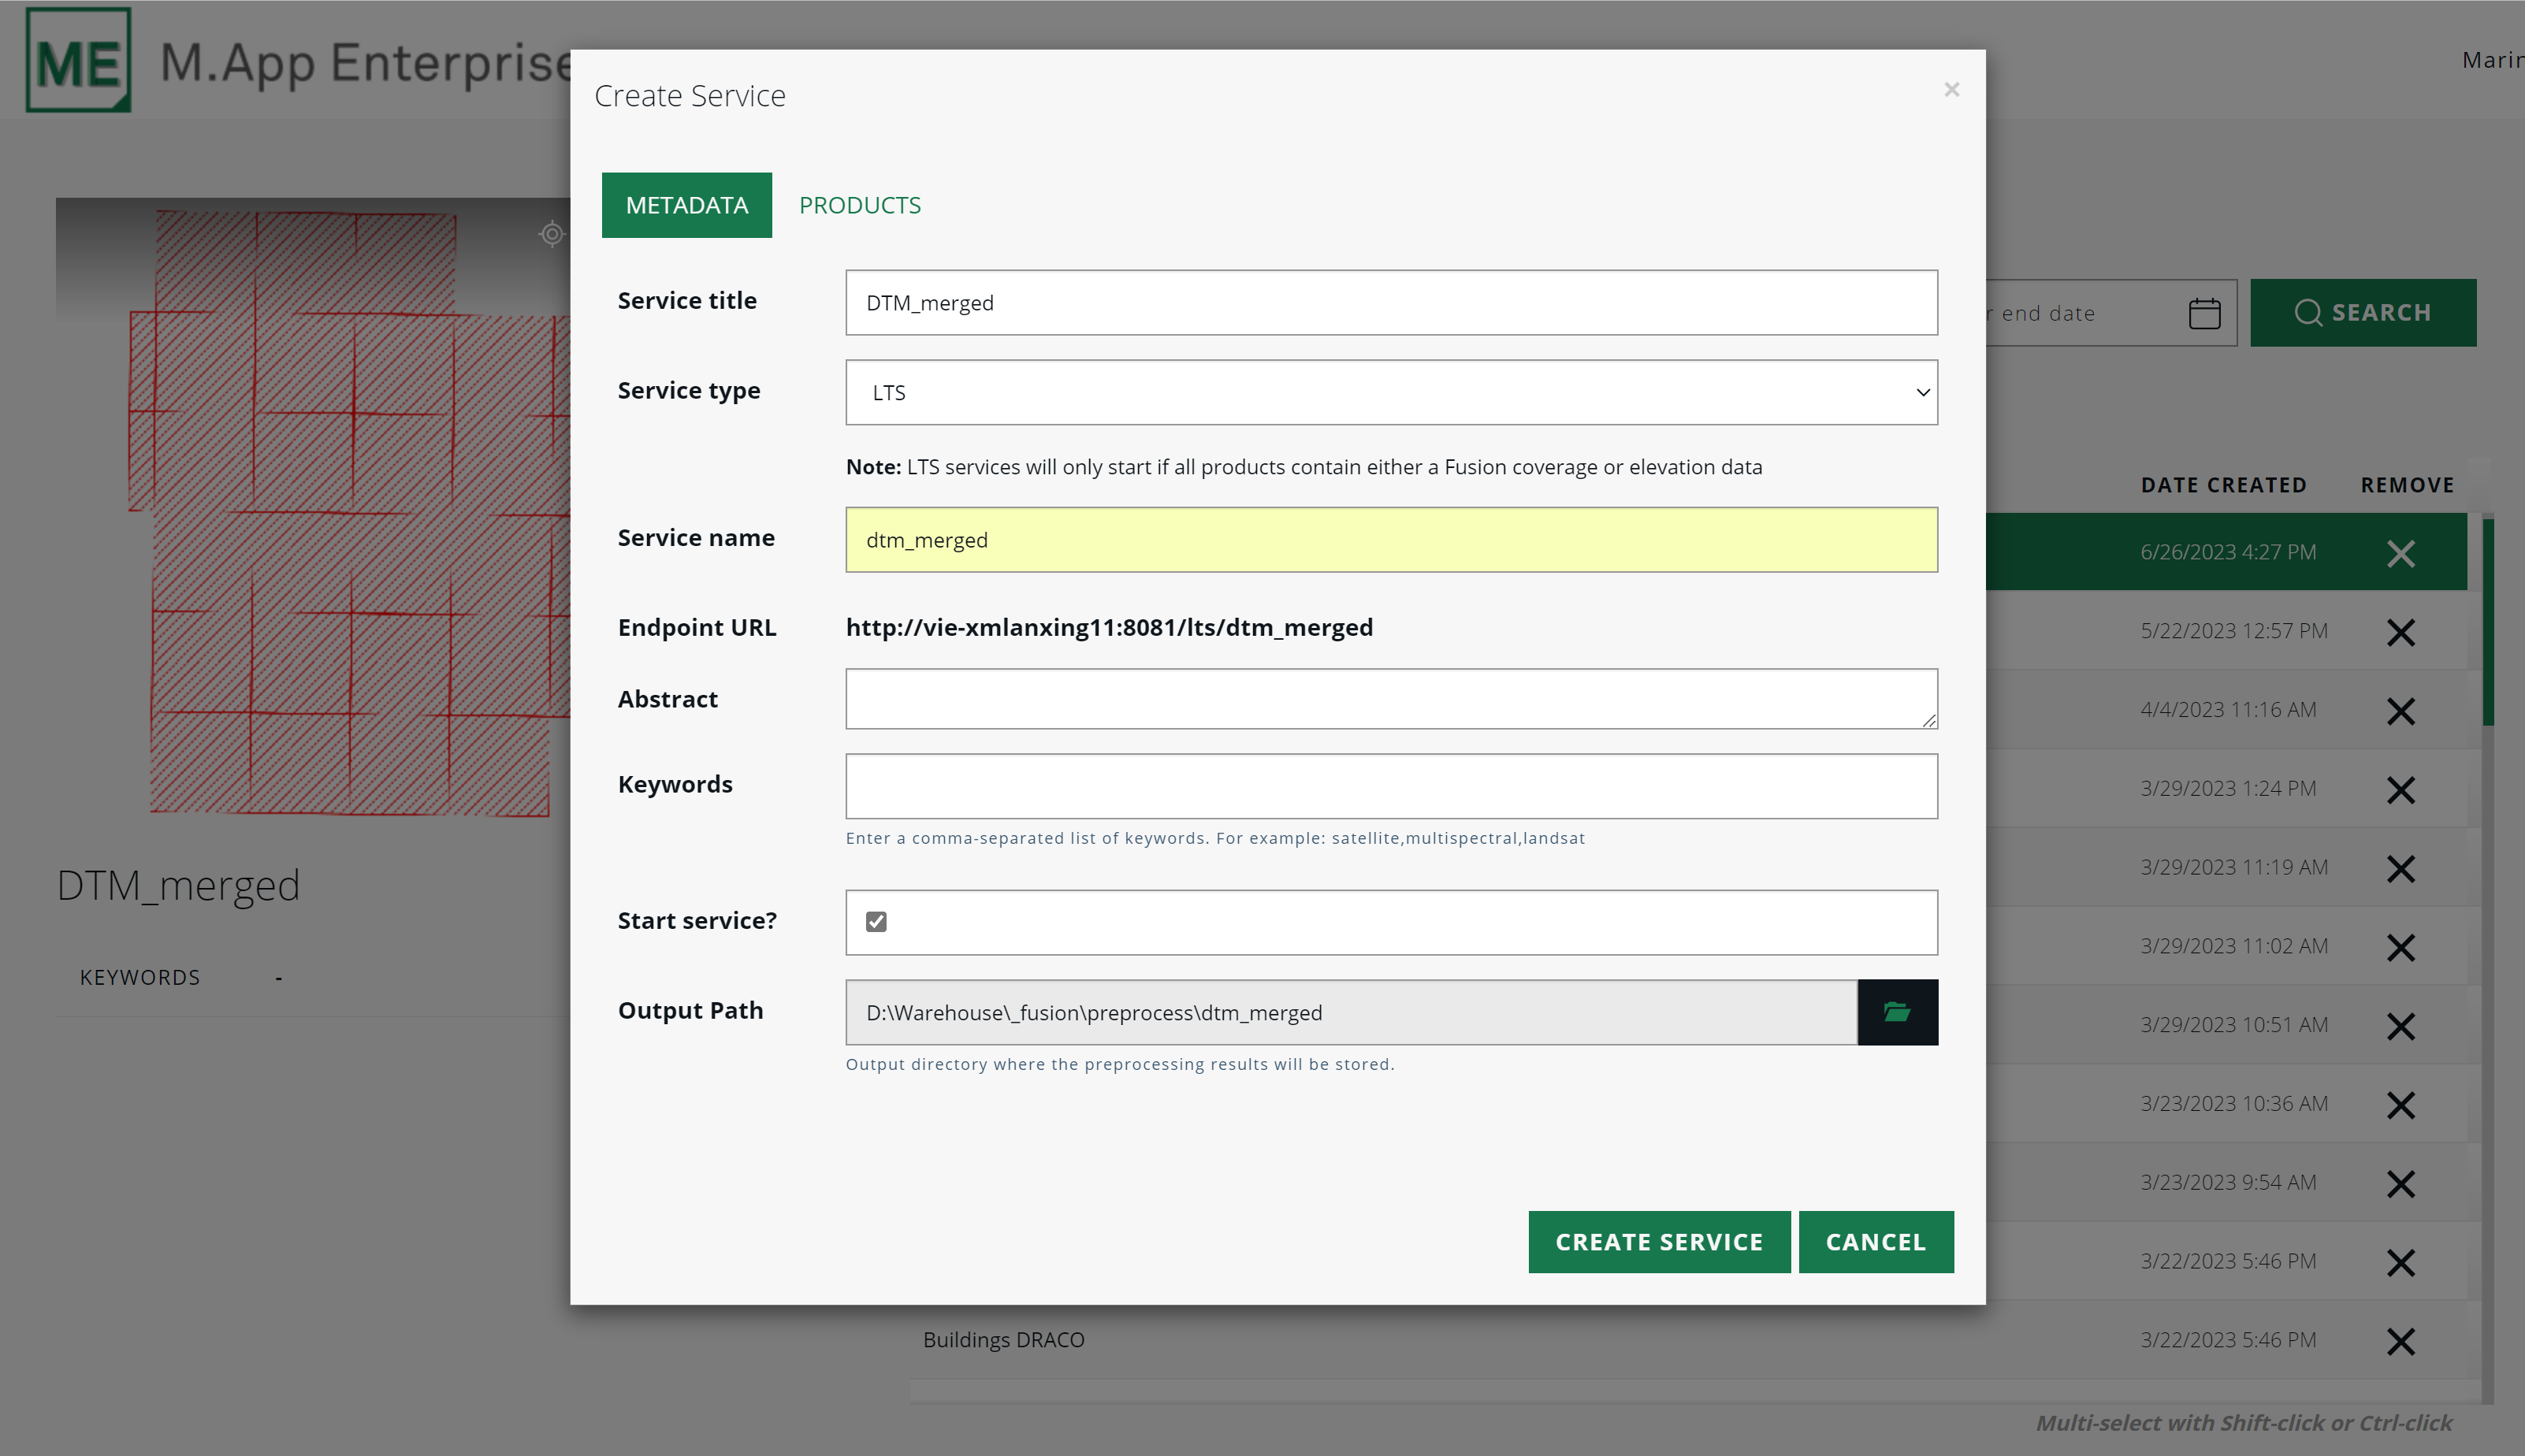Click inside the Keywords field
Image resolution: width=2525 pixels, height=1456 pixels.
click(x=1390, y=785)
